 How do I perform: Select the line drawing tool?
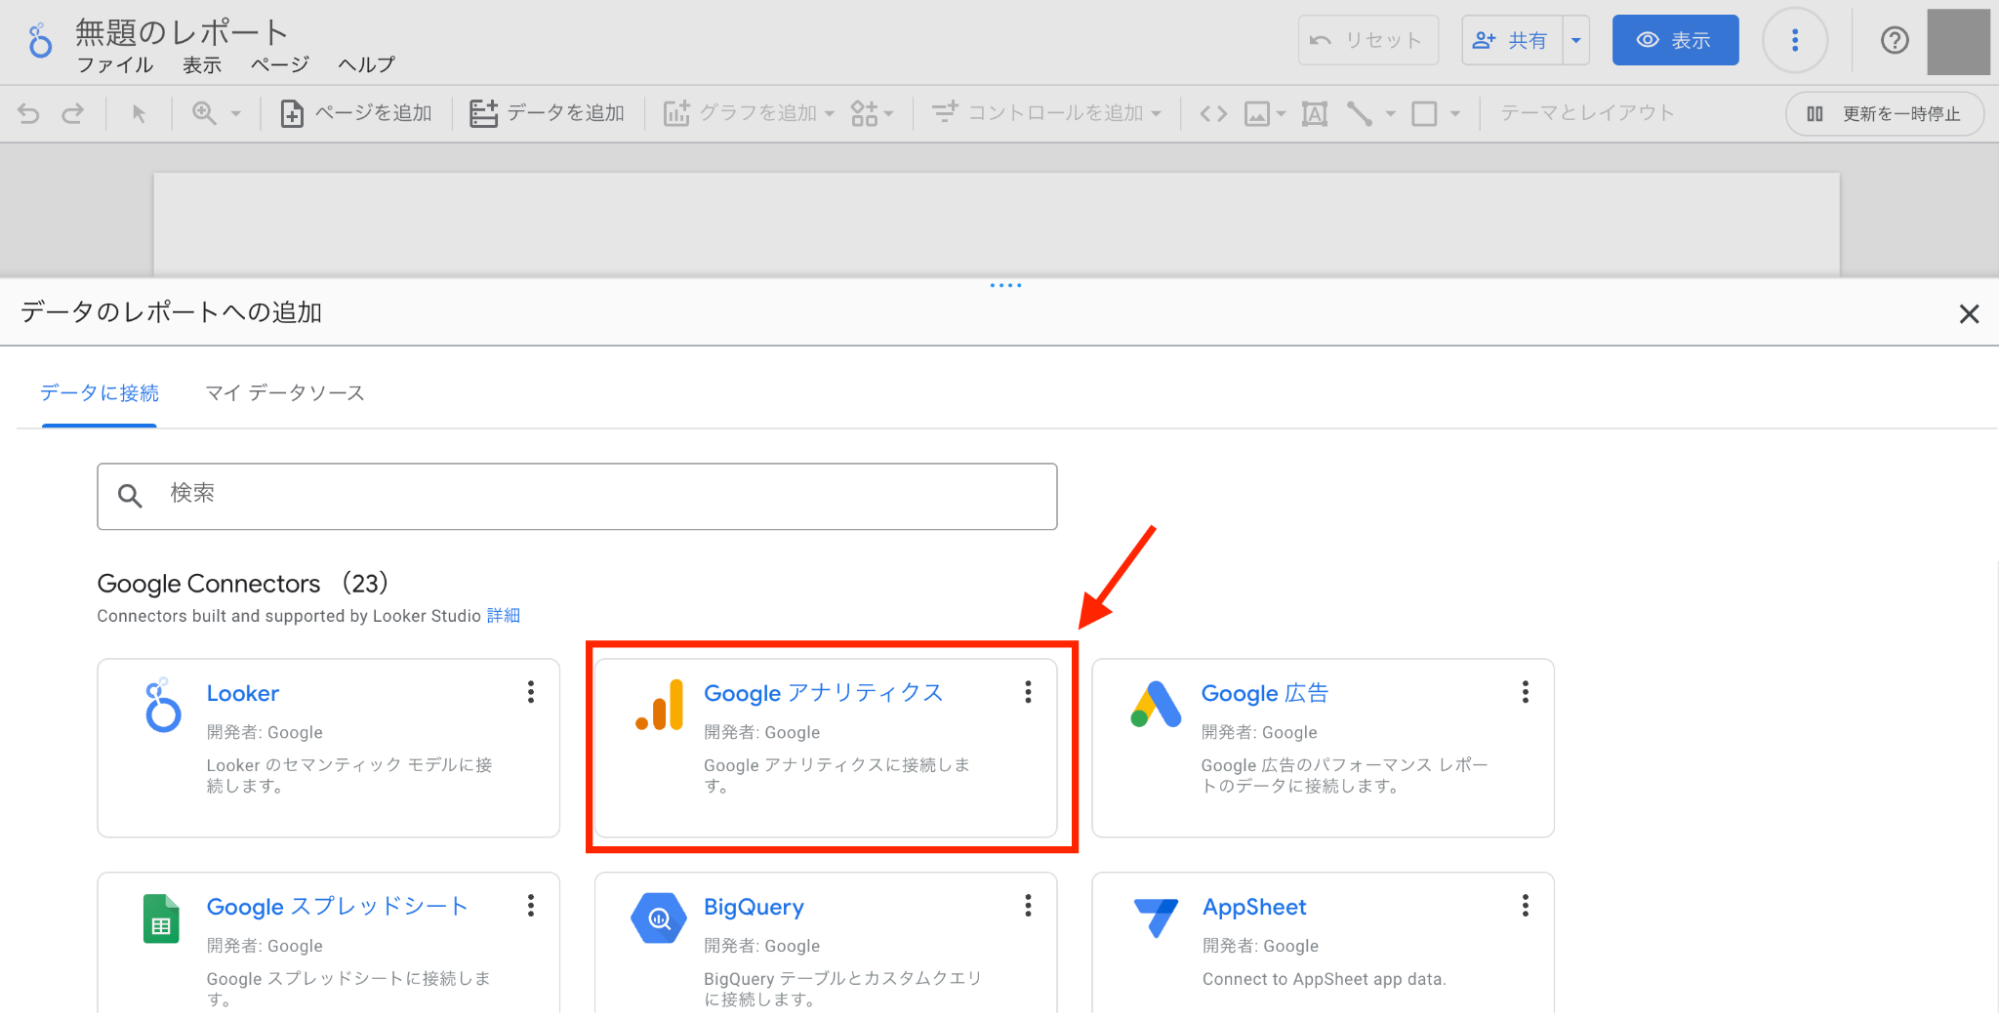point(1359,114)
